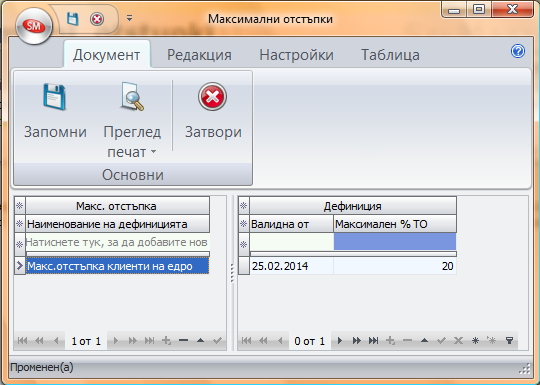The image size is (540, 385).
Task: Click the 0 от 1 record counter
Action: point(309,341)
